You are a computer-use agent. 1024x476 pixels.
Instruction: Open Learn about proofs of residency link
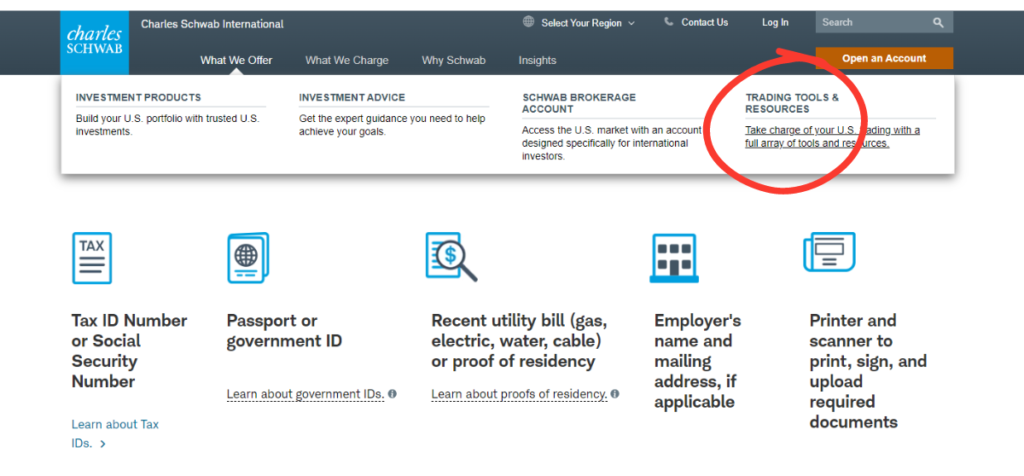point(519,394)
